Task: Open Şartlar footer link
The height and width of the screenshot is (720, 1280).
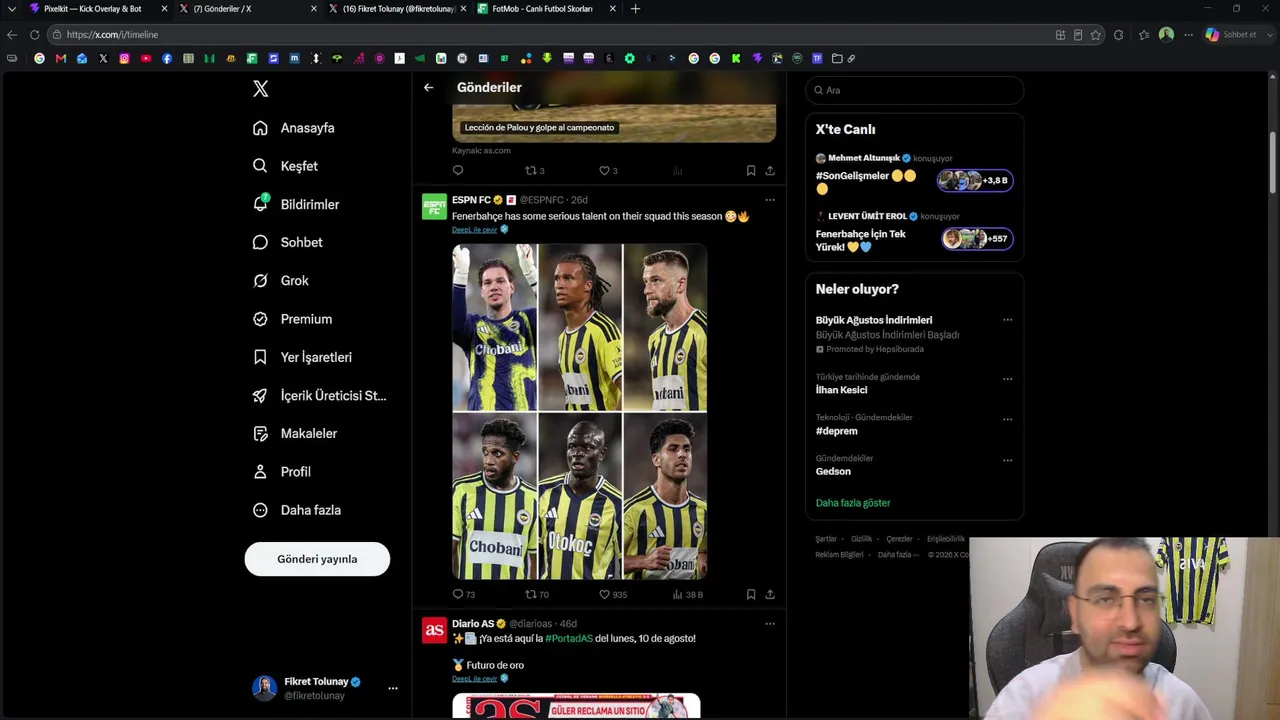Action: 826,539
